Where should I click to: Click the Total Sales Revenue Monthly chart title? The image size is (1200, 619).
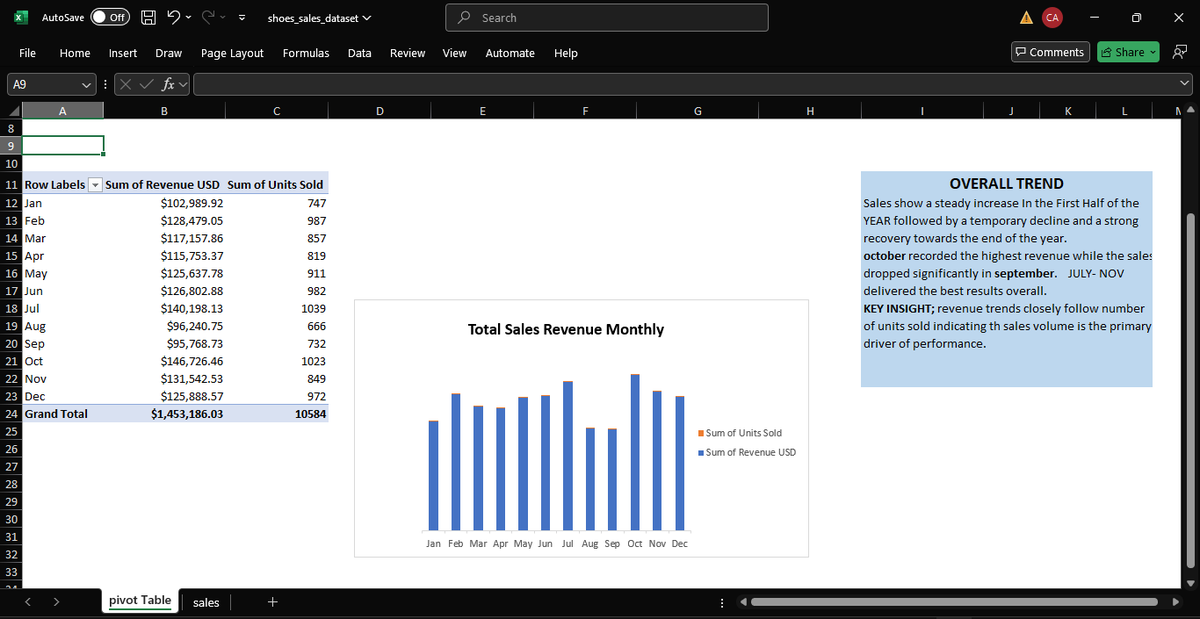click(x=565, y=329)
